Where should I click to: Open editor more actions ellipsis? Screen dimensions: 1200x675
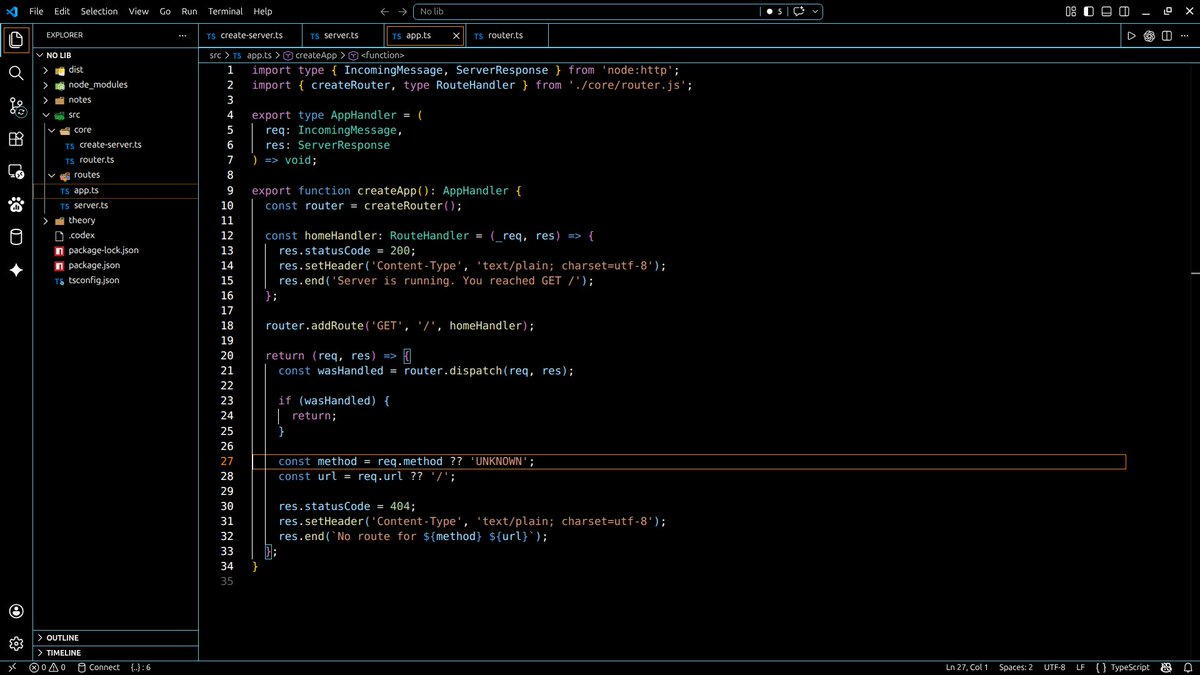(x=1186, y=36)
